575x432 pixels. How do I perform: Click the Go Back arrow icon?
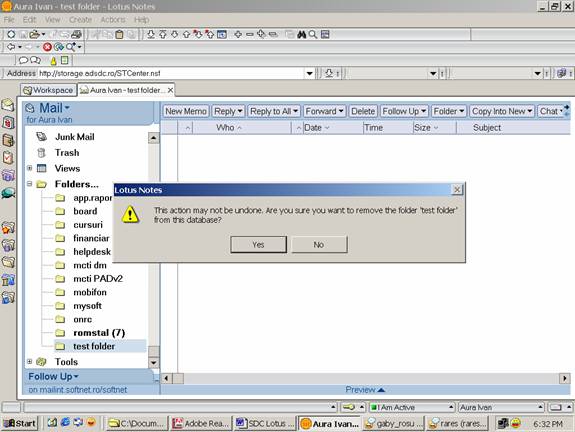pyautogui.click(x=11, y=47)
